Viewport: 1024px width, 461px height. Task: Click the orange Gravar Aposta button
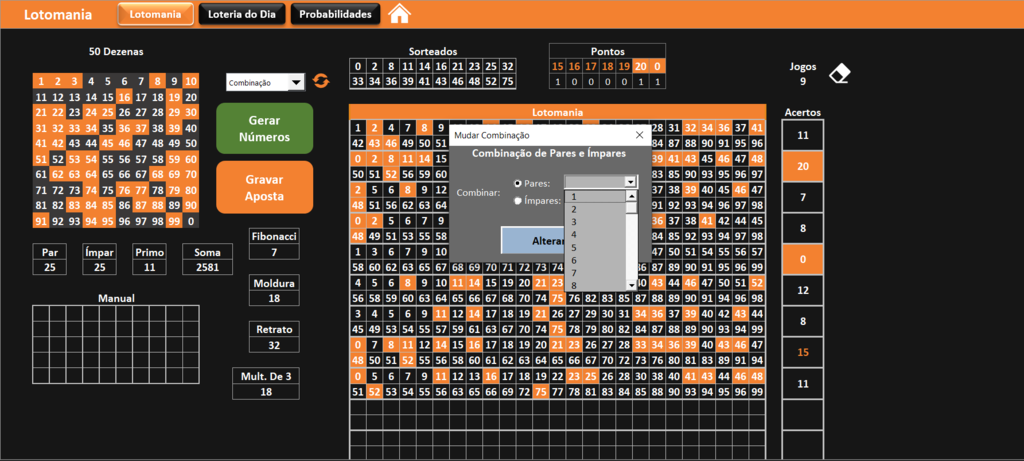(264, 187)
